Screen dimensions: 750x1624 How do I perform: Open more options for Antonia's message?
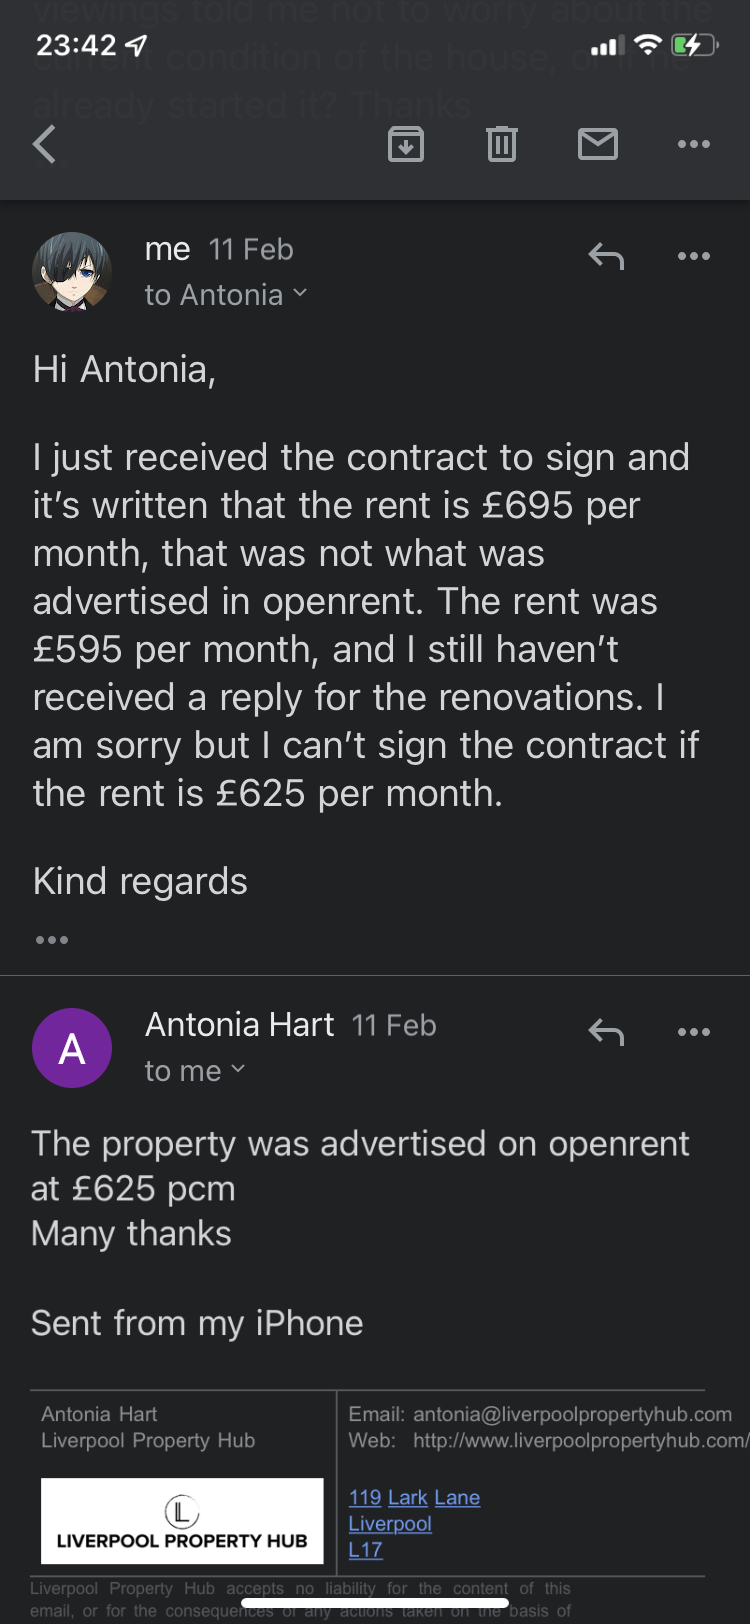[x=693, y=1032]
